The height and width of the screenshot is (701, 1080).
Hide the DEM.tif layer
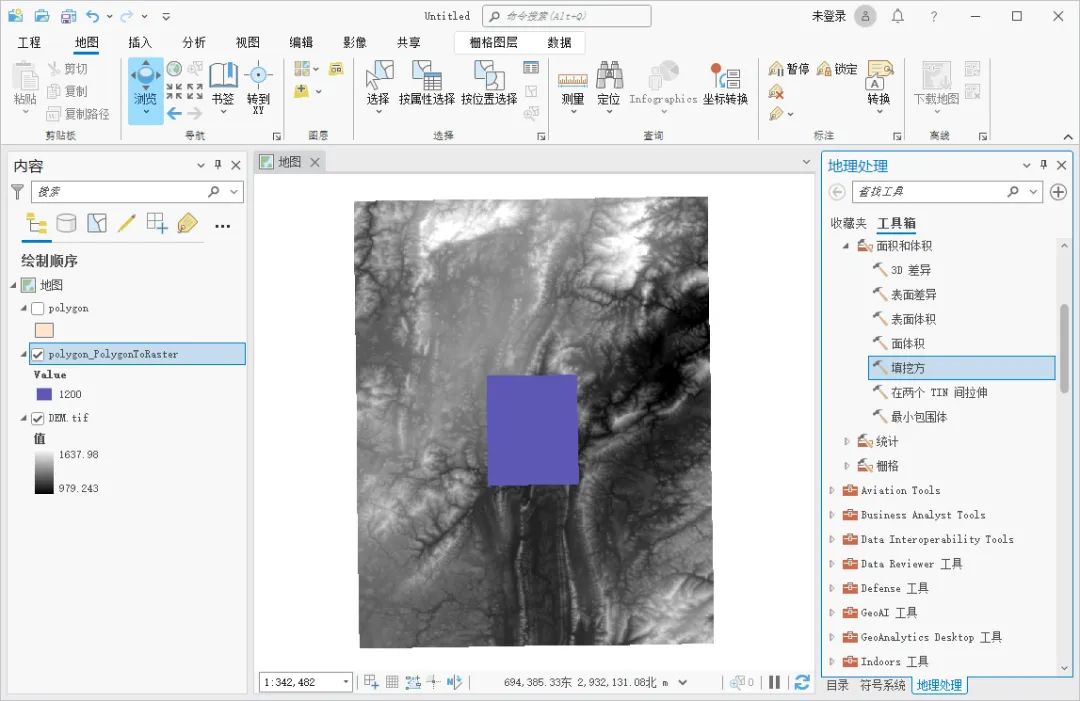pos(38,418)
